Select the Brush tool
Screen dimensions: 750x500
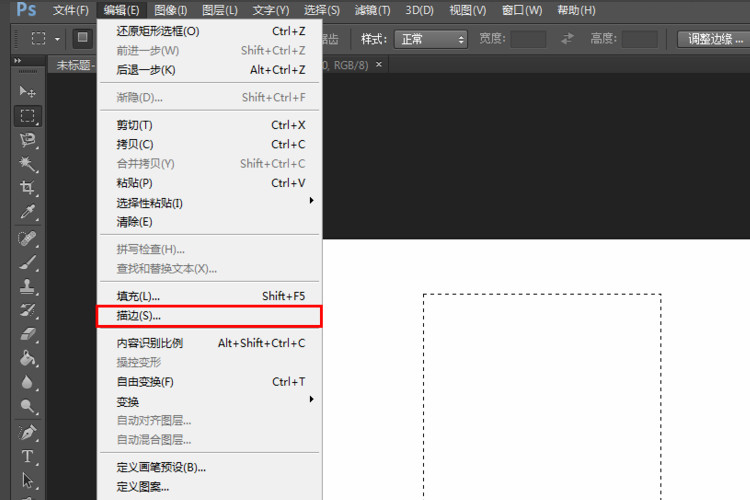pos(27,263)
